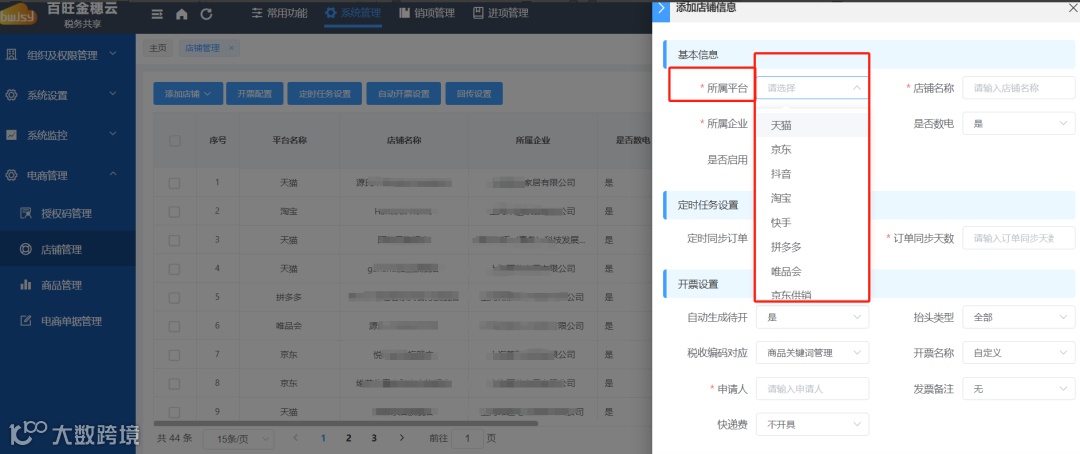1080x454 pixels.
Task: Click the 回传设置 button
Action: [474, 94]
